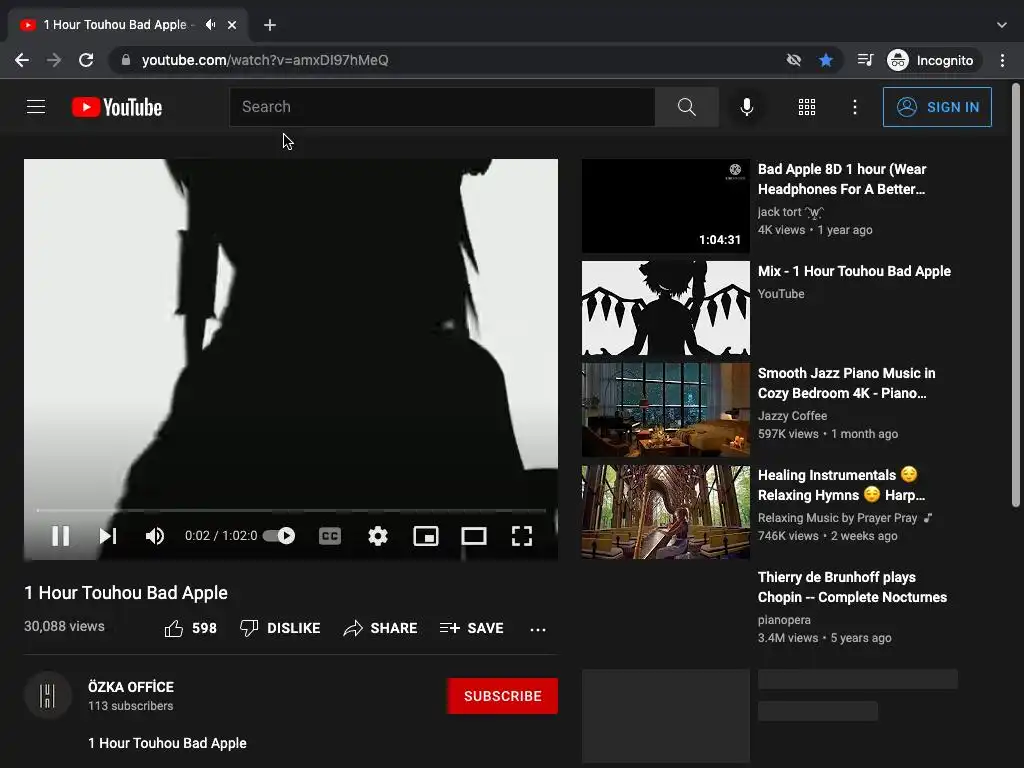Click the address bar URL

(x=265, y=60)
